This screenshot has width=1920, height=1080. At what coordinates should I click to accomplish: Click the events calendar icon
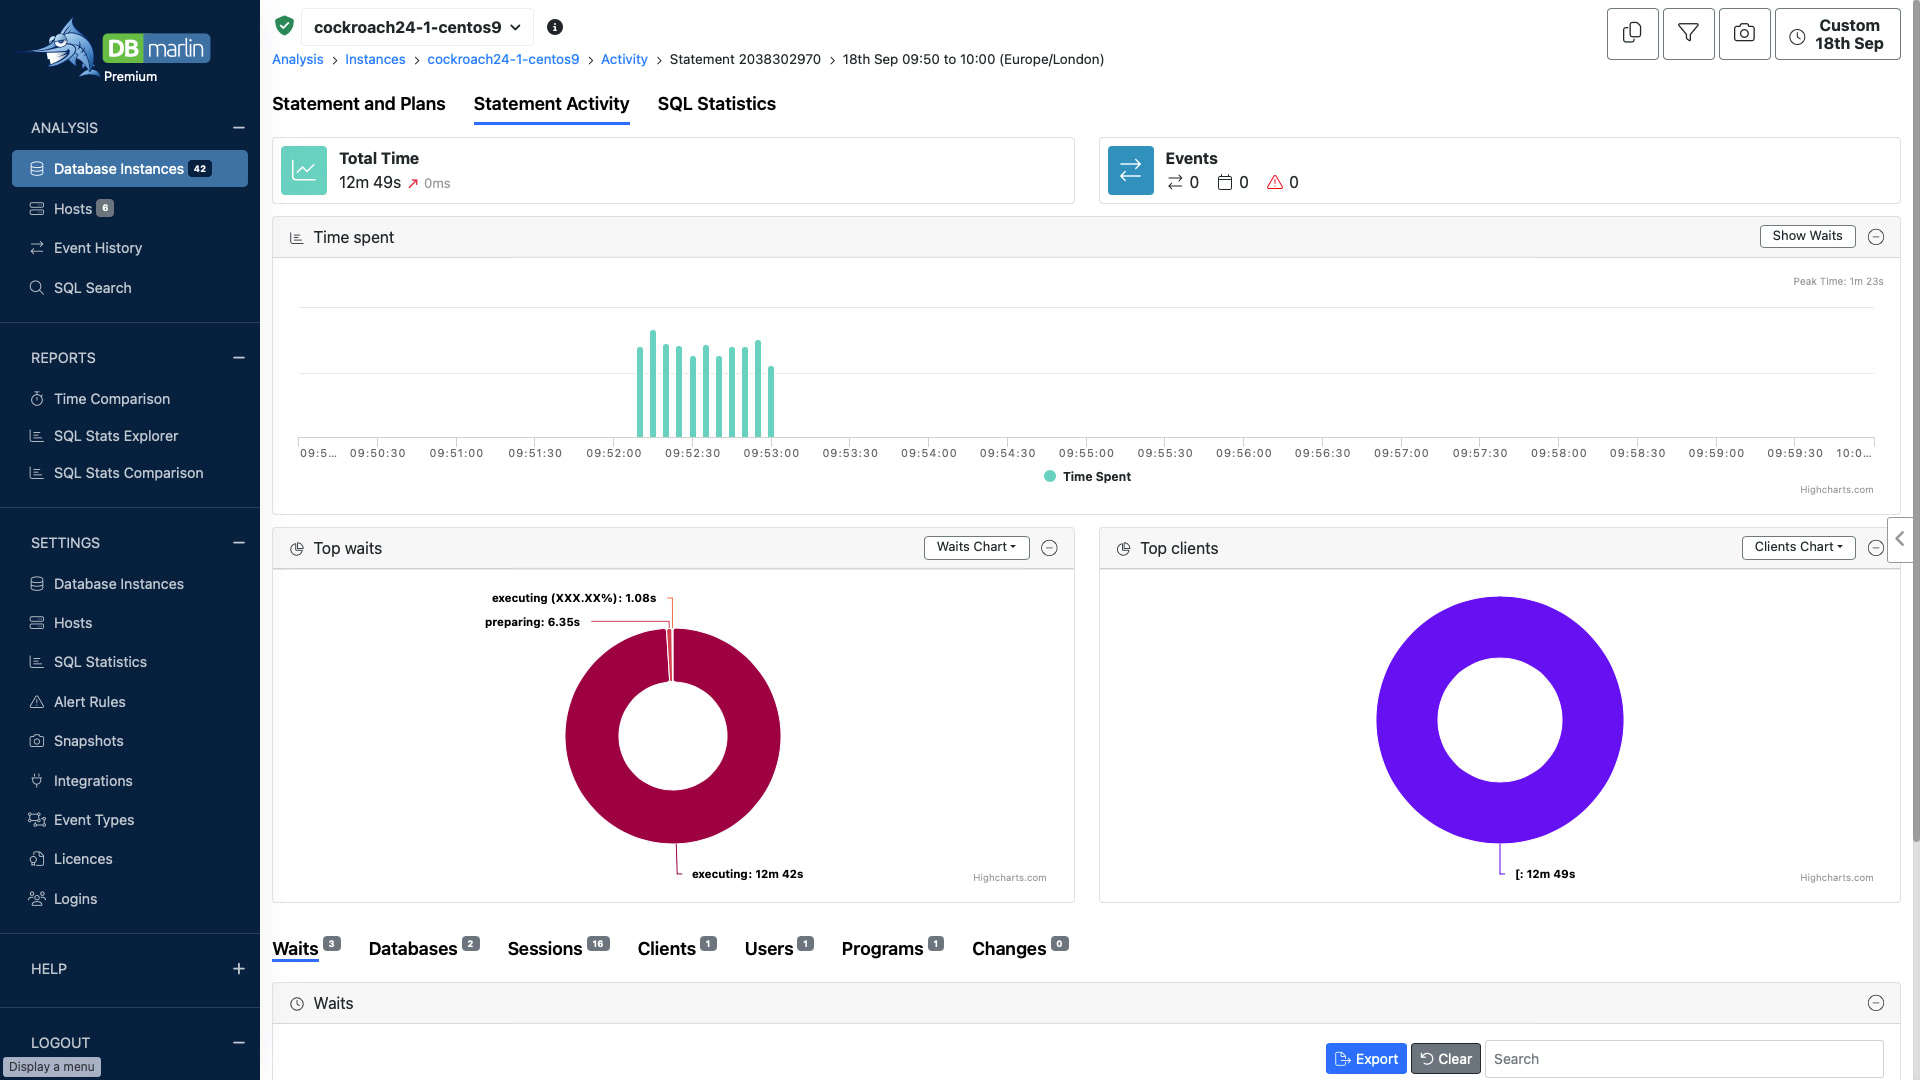[1224, 182]
